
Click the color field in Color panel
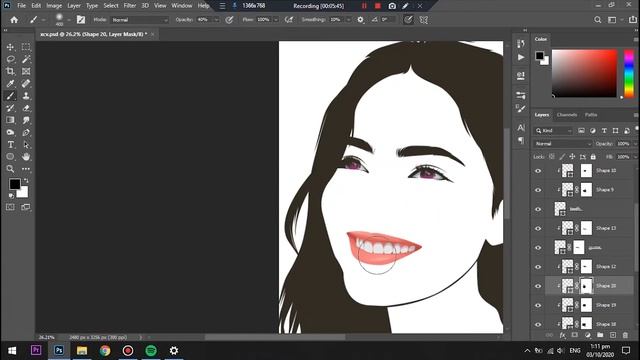[x=584, y=73]
